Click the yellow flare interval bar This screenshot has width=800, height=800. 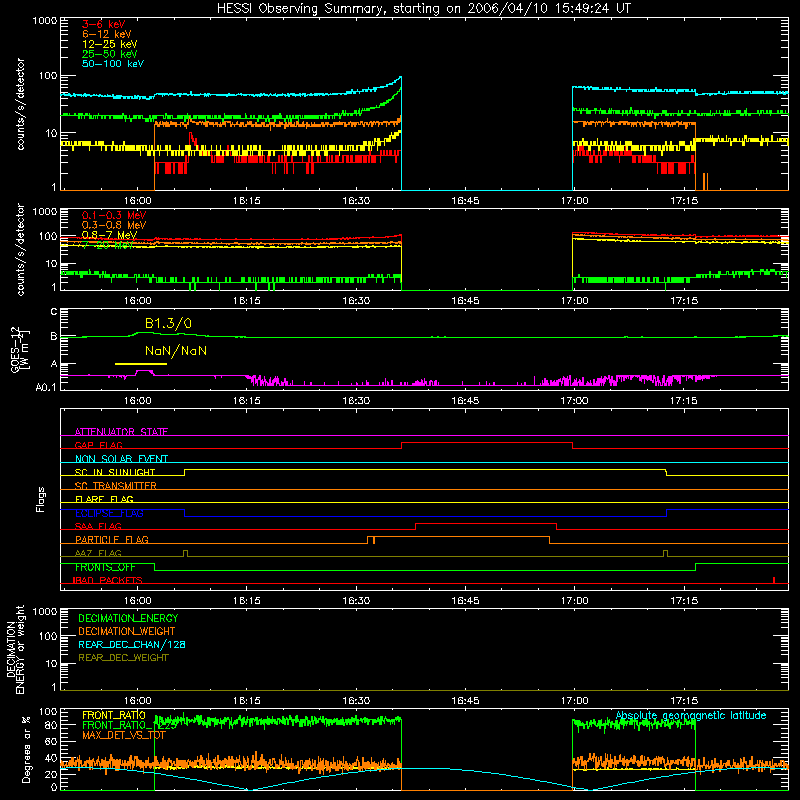141,364
